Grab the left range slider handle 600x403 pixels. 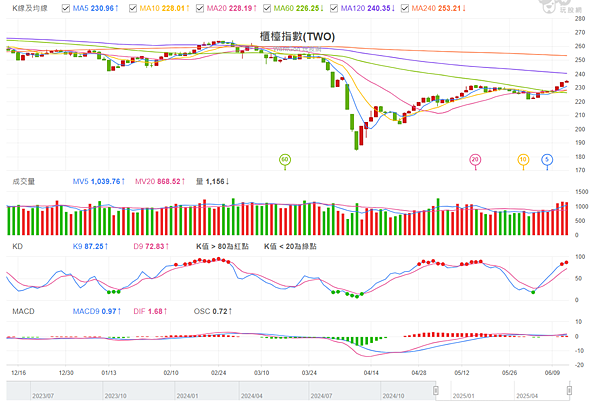click(435, 390)
